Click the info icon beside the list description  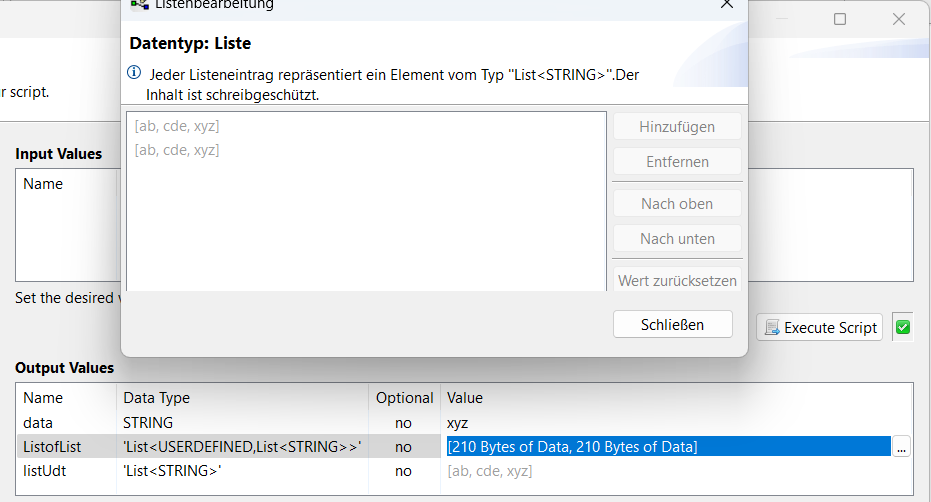[134, 72]
